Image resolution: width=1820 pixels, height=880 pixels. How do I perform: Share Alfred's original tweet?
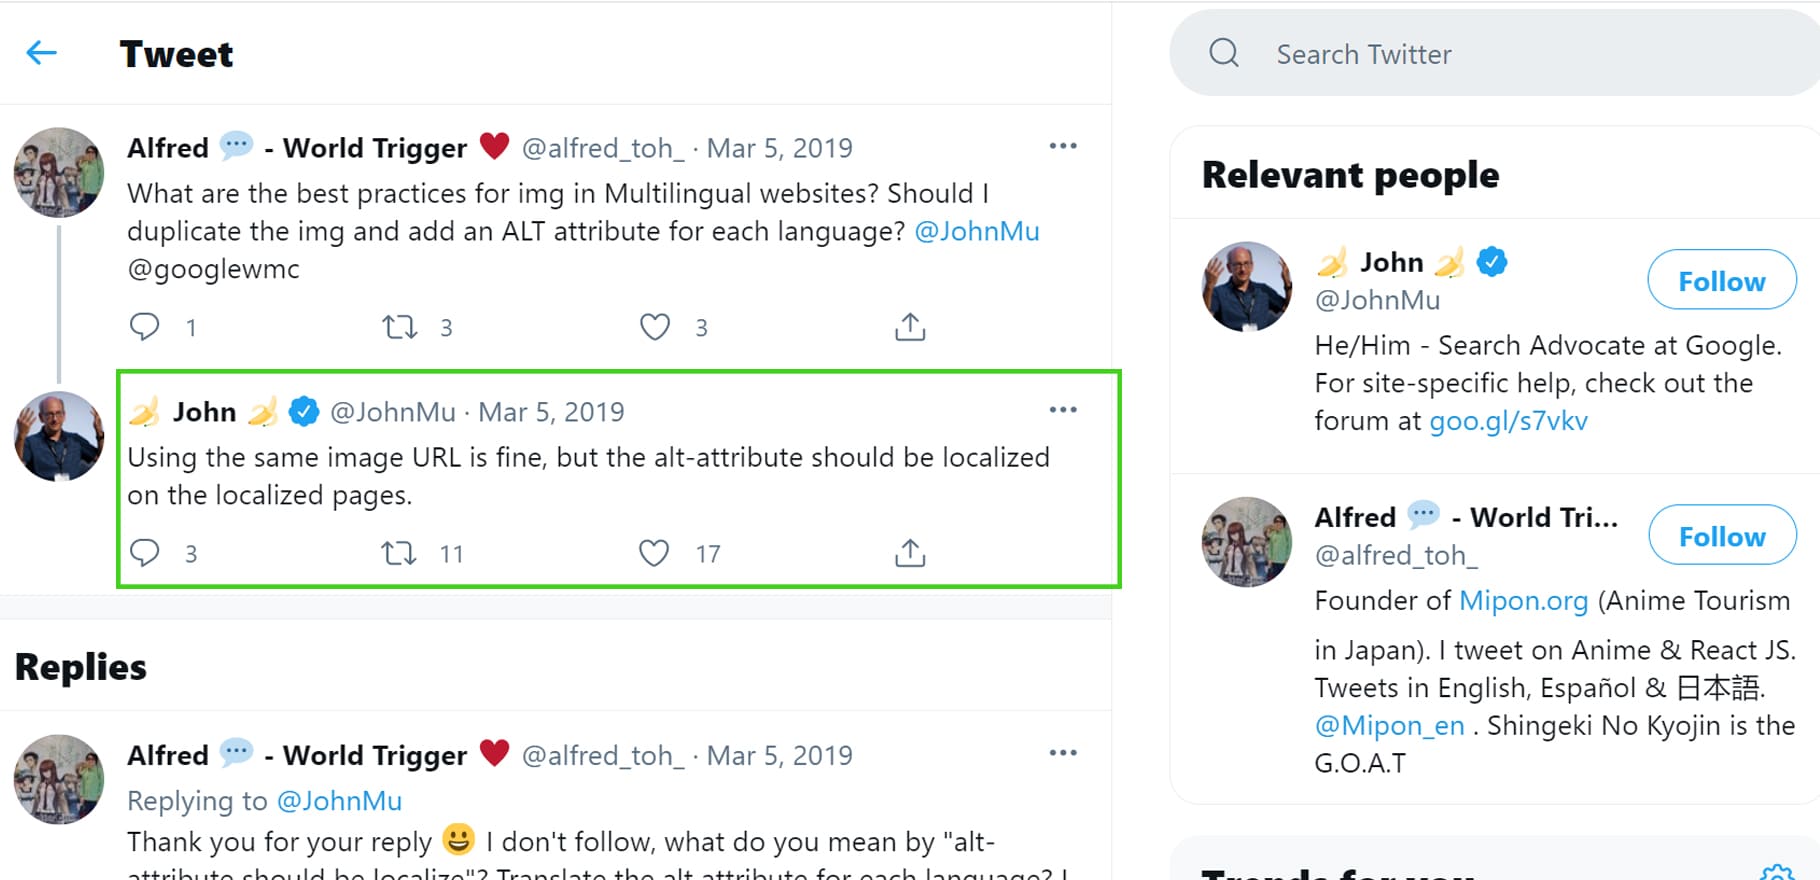pos(910,327)
